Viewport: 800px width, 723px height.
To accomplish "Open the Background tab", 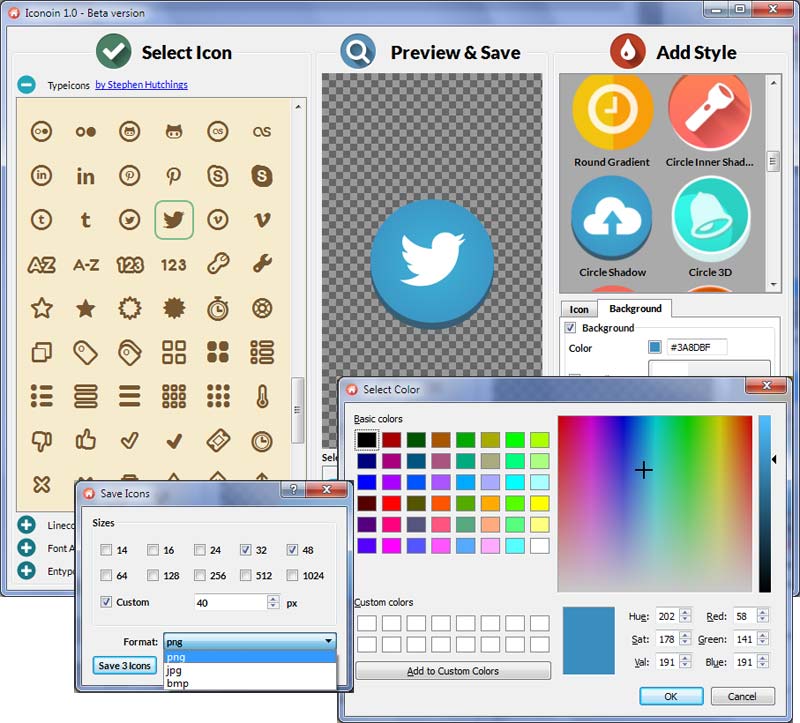I will [634, 309].
